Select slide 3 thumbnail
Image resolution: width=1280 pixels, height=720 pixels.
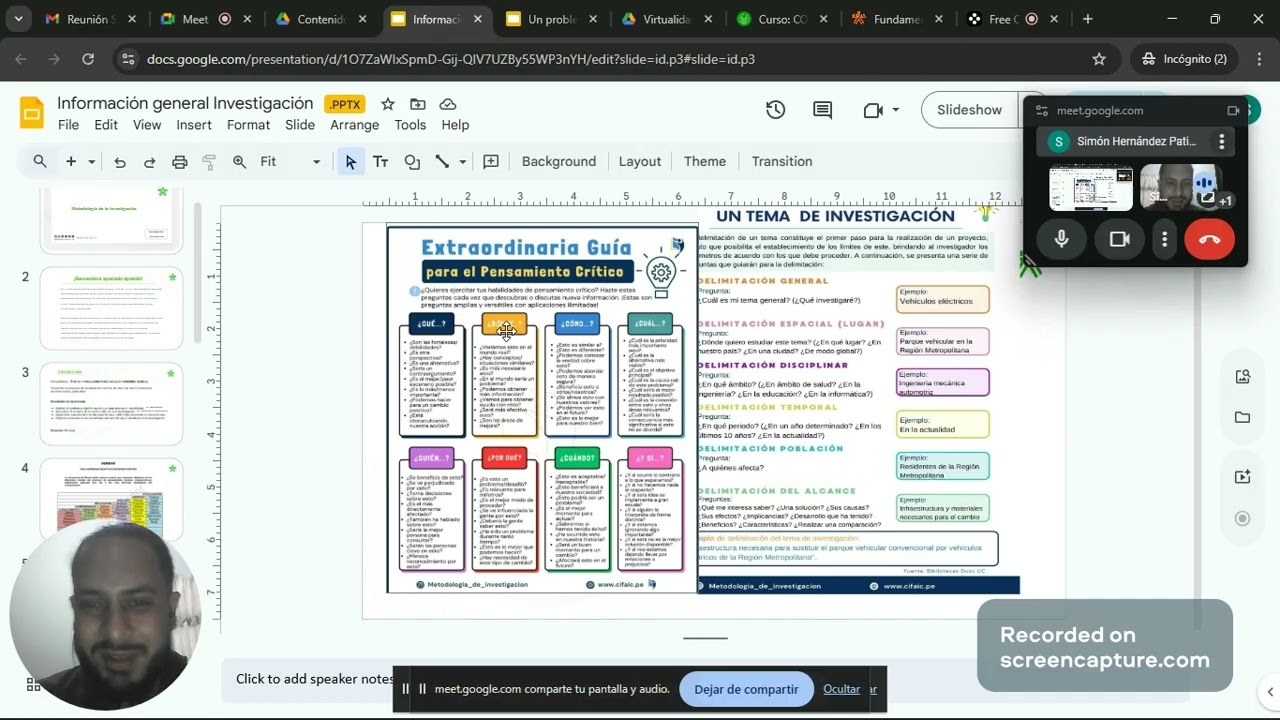coord(111,404)
